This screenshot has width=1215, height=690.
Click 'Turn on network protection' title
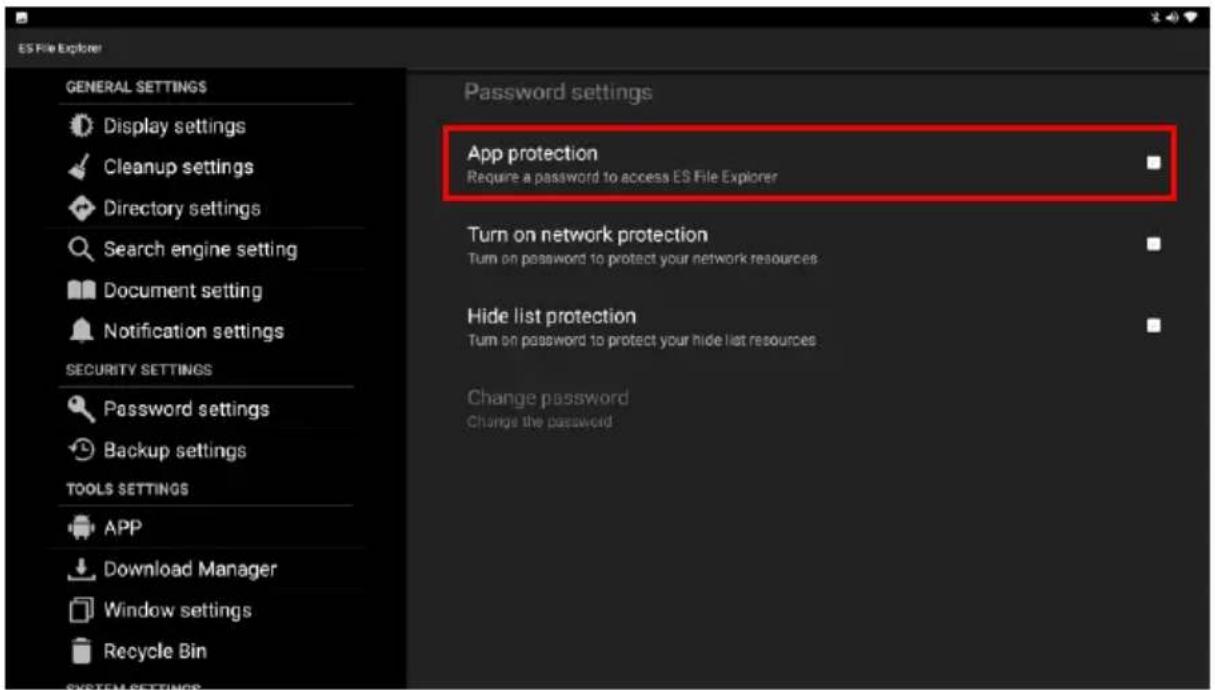coord(587,235)
